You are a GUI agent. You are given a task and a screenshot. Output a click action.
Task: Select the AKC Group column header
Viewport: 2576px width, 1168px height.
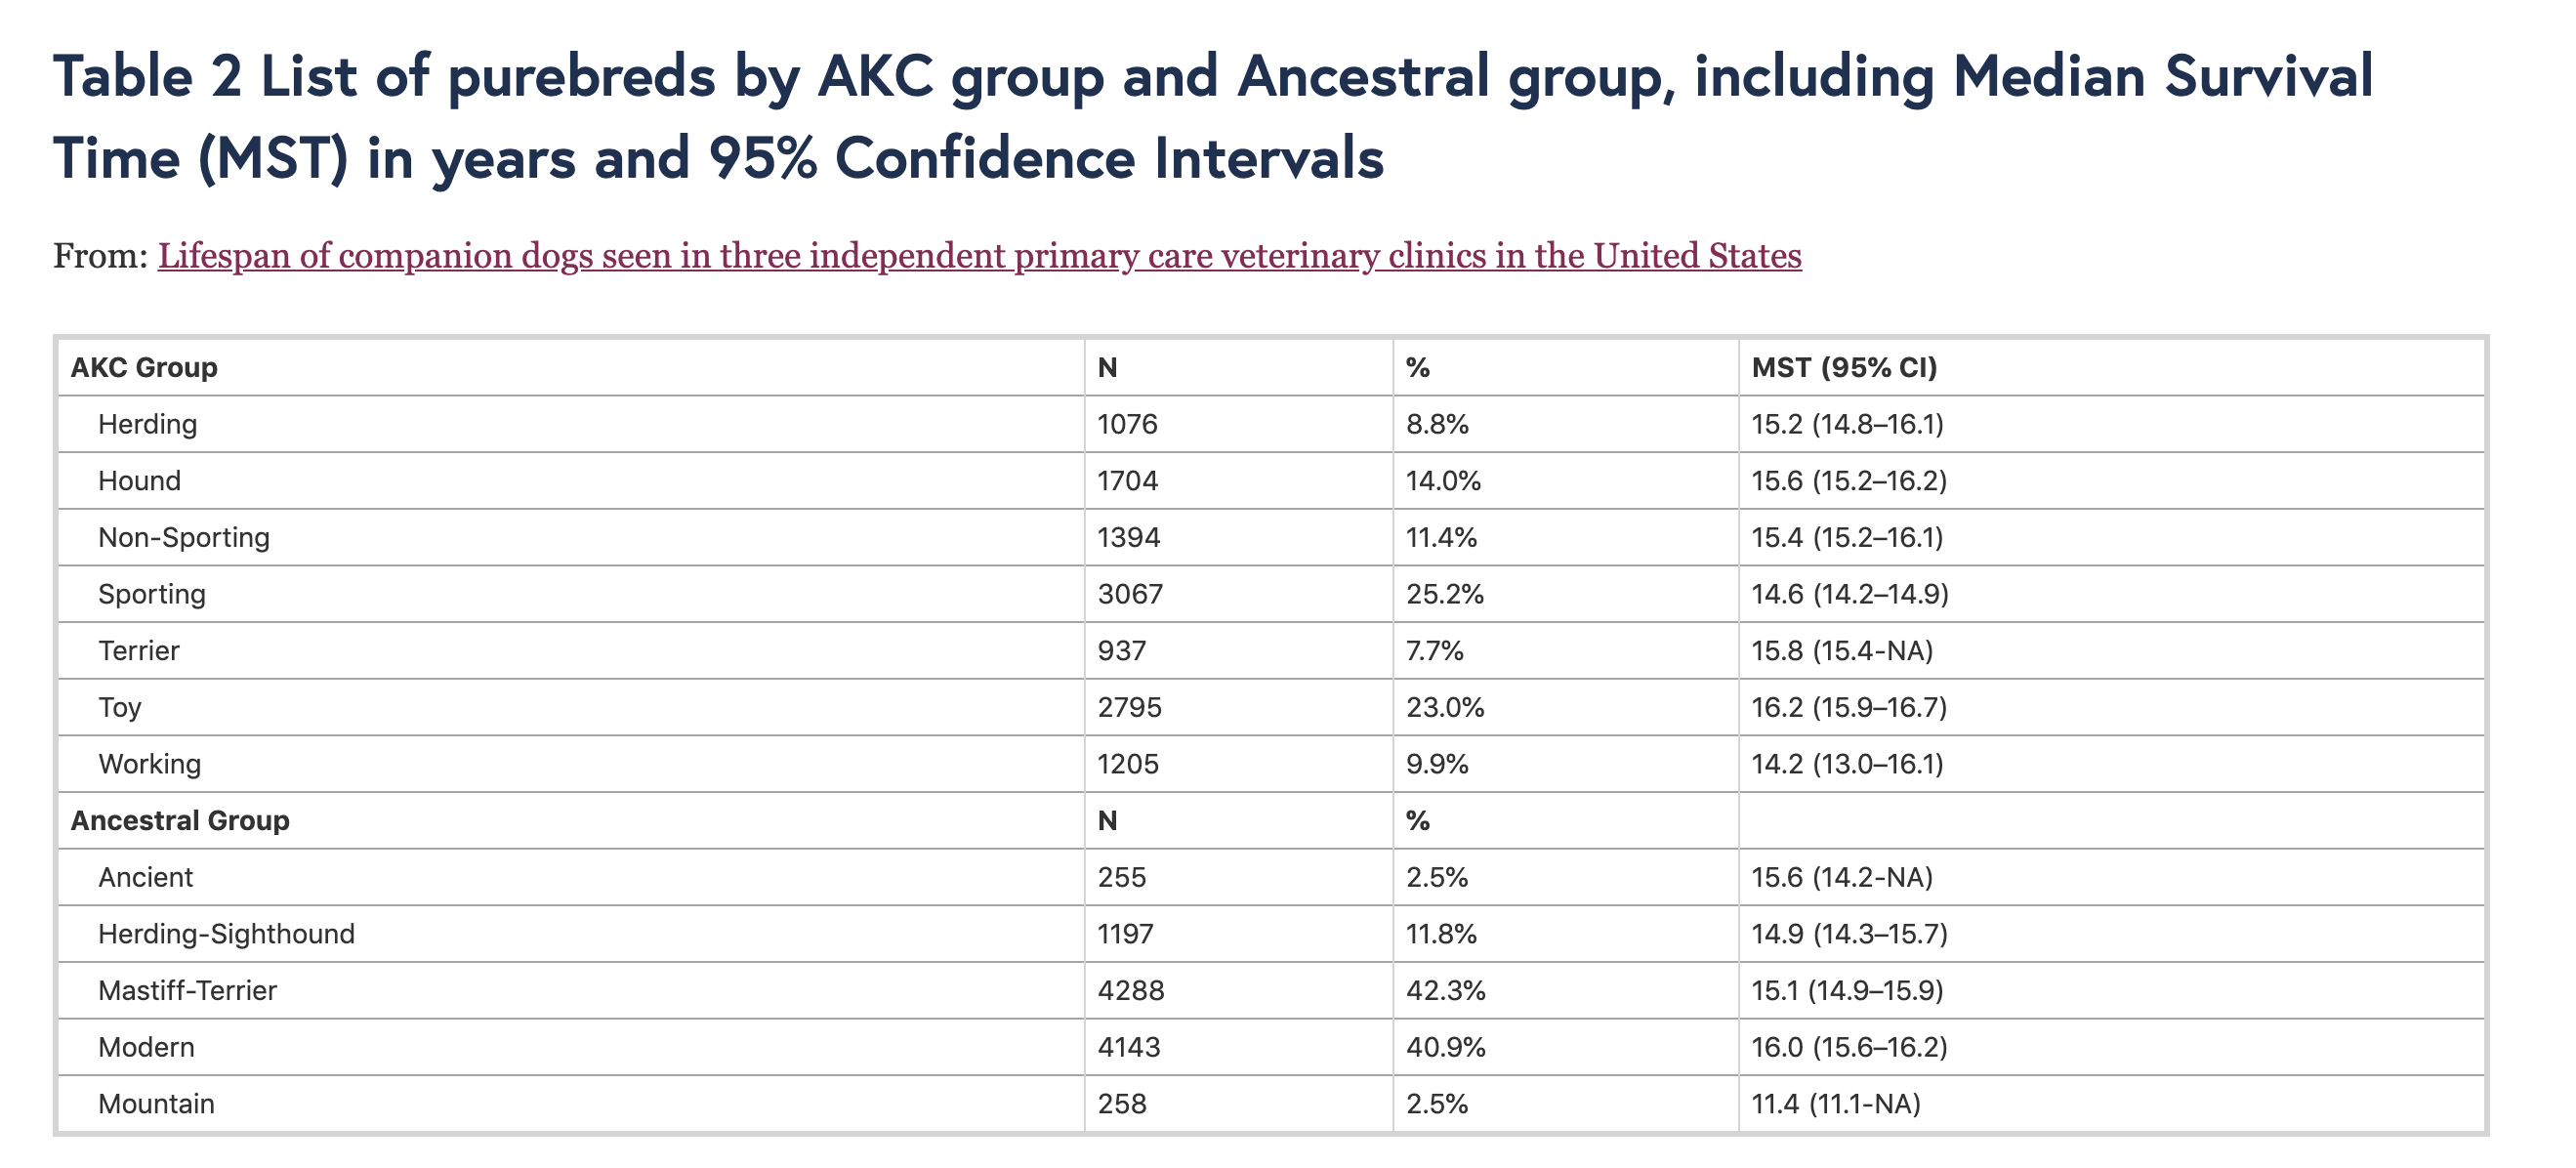(144, 367)
